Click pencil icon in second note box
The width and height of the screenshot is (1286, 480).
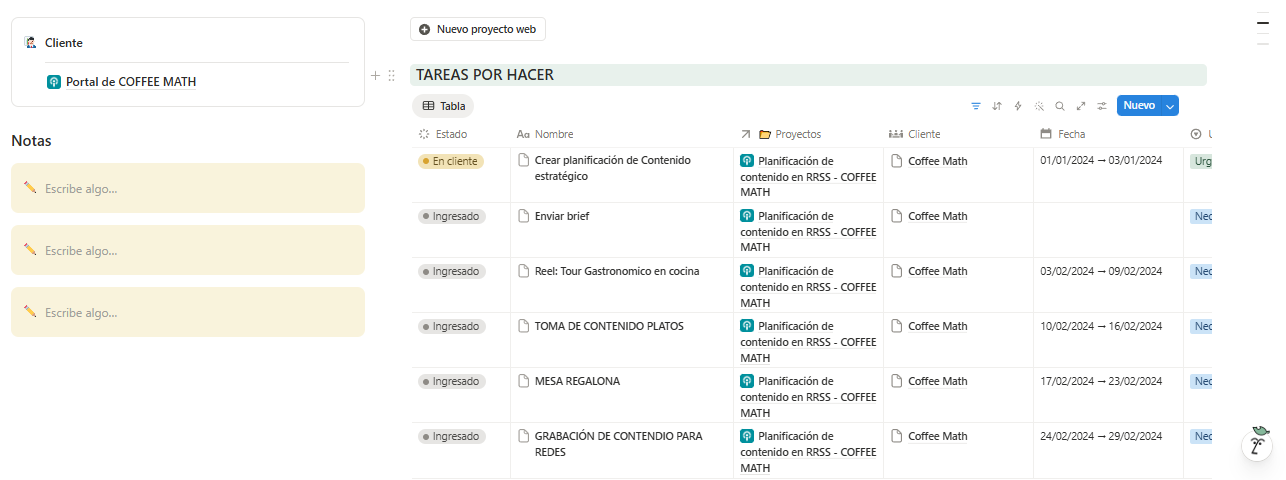30,249
